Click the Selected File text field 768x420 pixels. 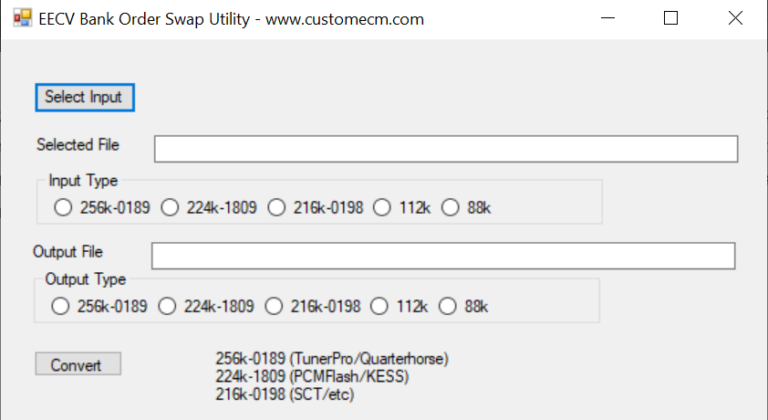coord(445,149)
